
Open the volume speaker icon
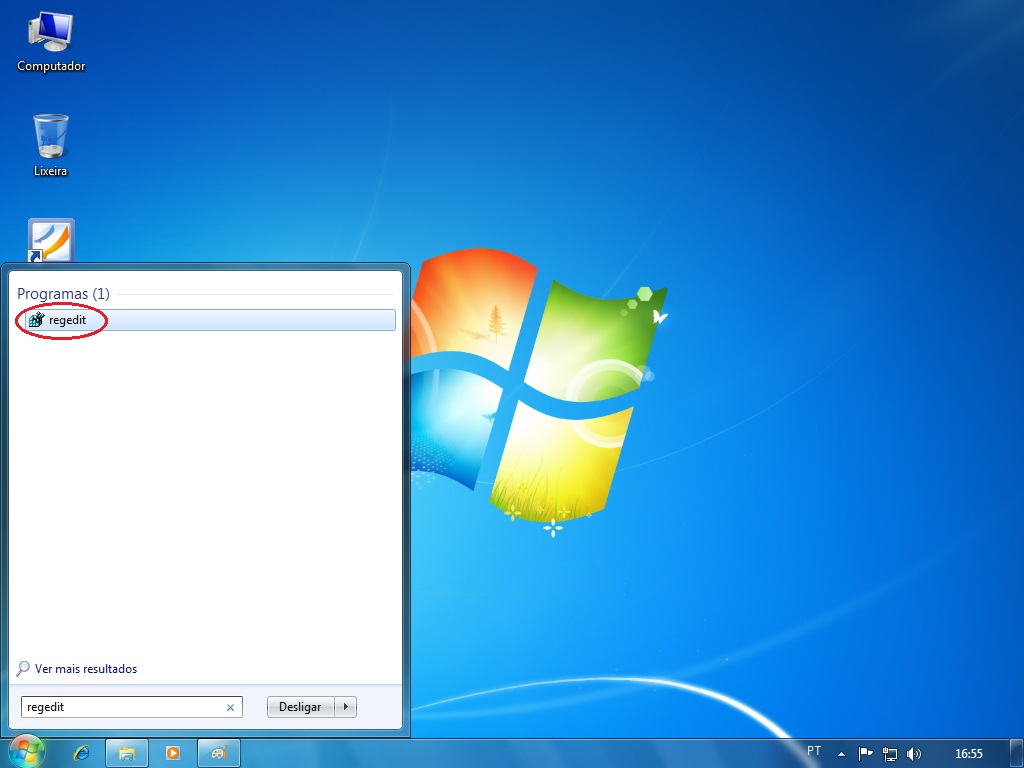(x=914, y=754)
